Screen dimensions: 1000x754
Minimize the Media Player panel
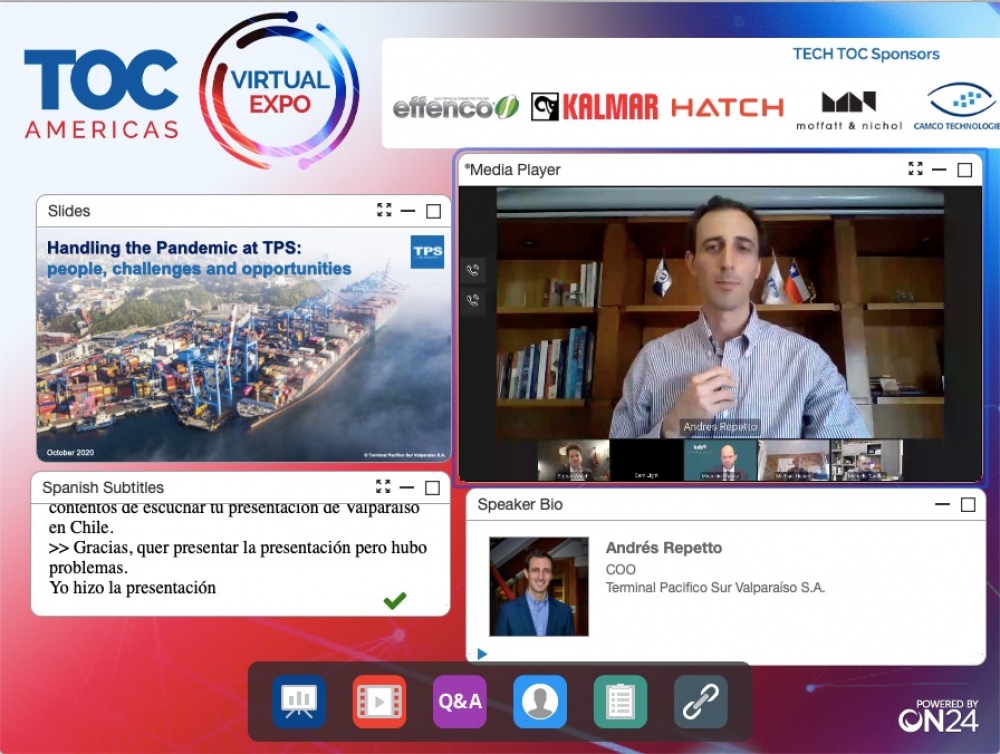(939, 169)
